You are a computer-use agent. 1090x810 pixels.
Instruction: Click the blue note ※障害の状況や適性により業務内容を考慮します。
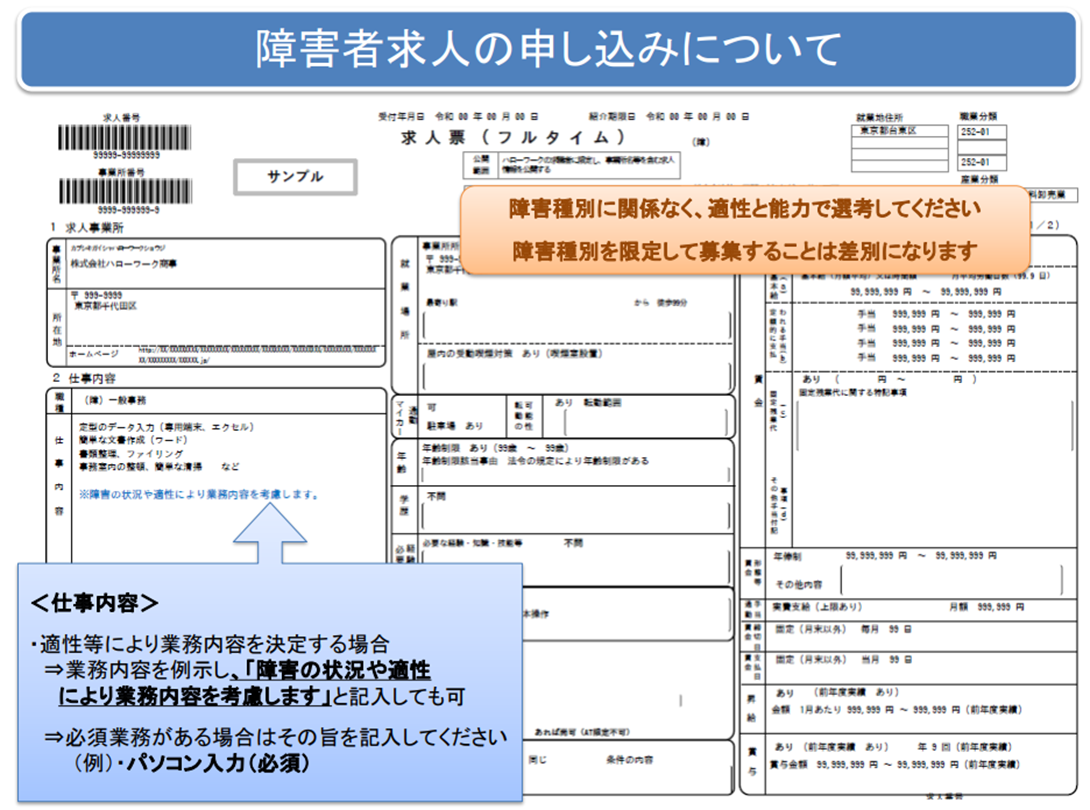tap(200, 494)
